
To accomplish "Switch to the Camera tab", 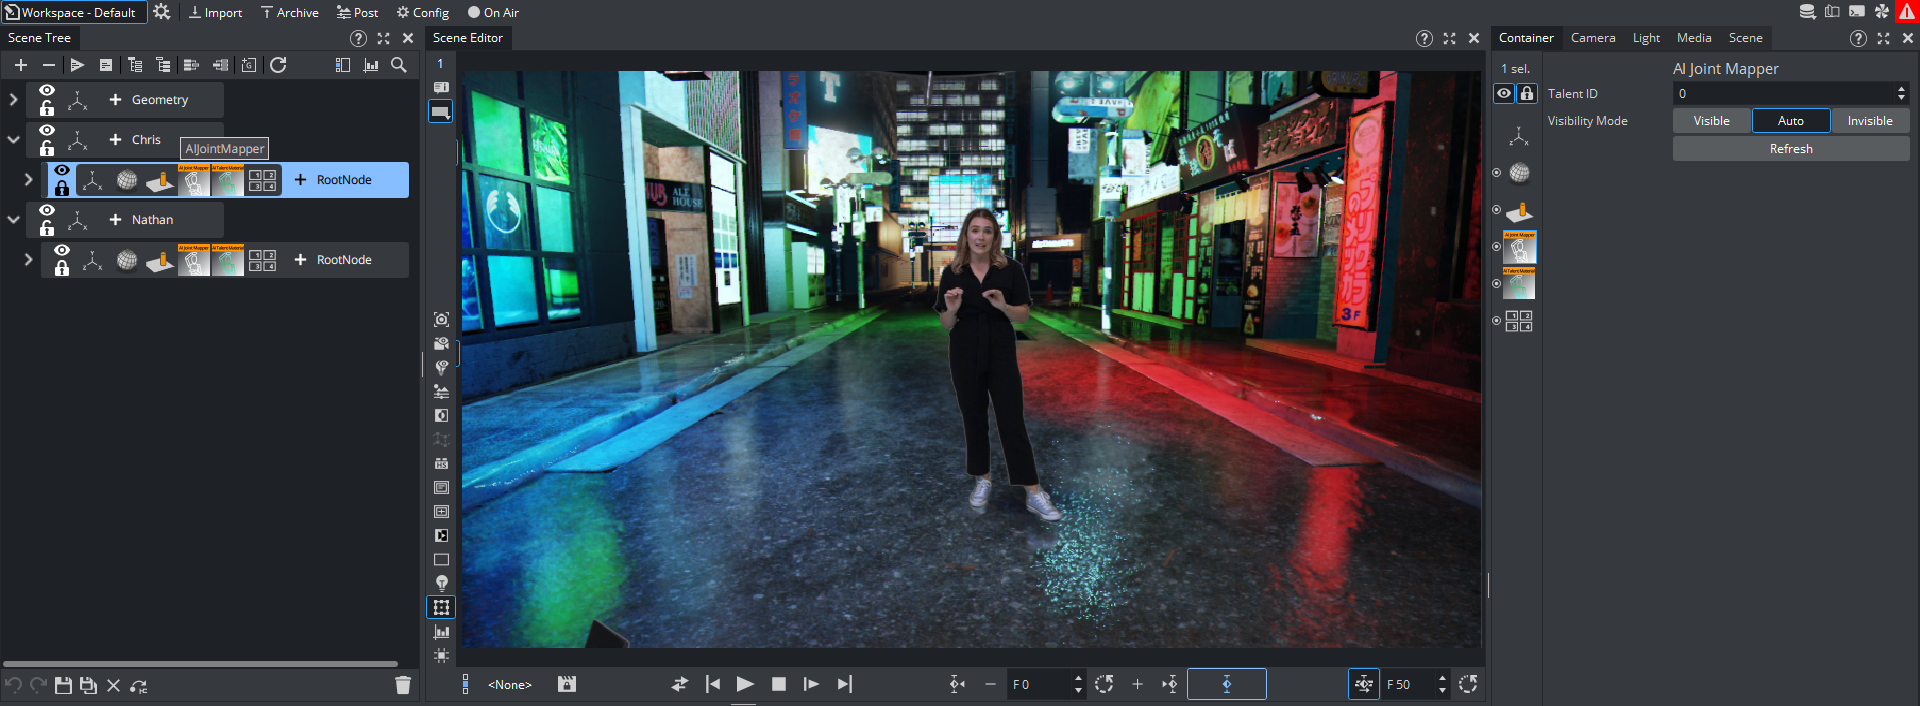I will click(x=1592, y=38).
